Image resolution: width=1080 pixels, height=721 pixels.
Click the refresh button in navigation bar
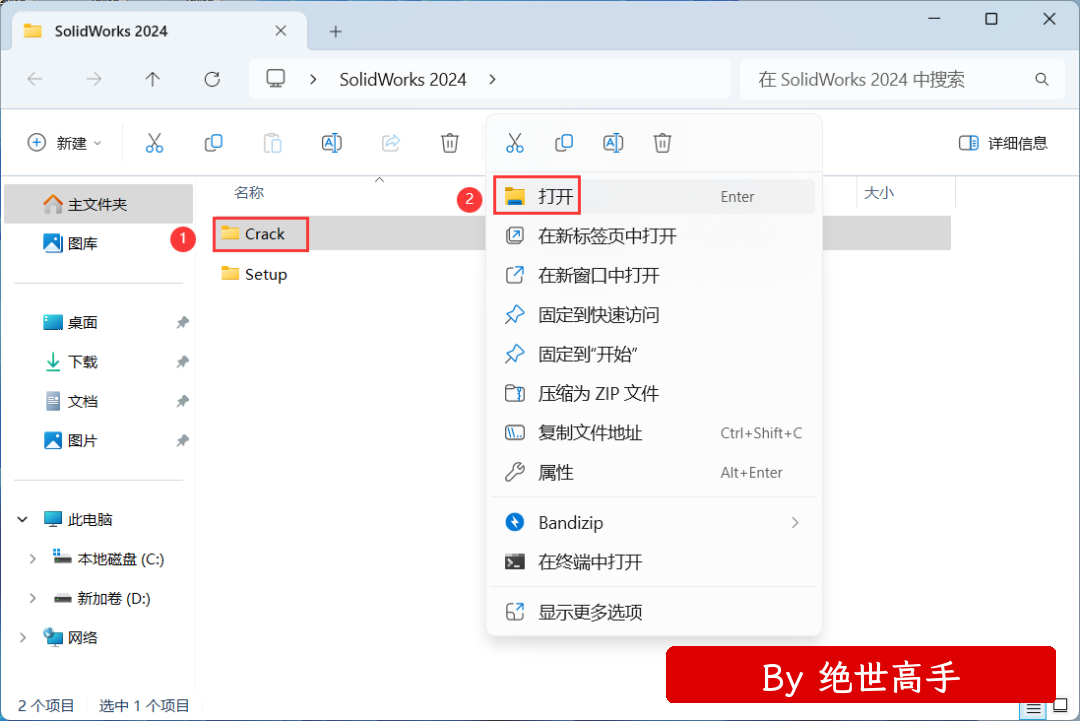[x=212, y=79]
